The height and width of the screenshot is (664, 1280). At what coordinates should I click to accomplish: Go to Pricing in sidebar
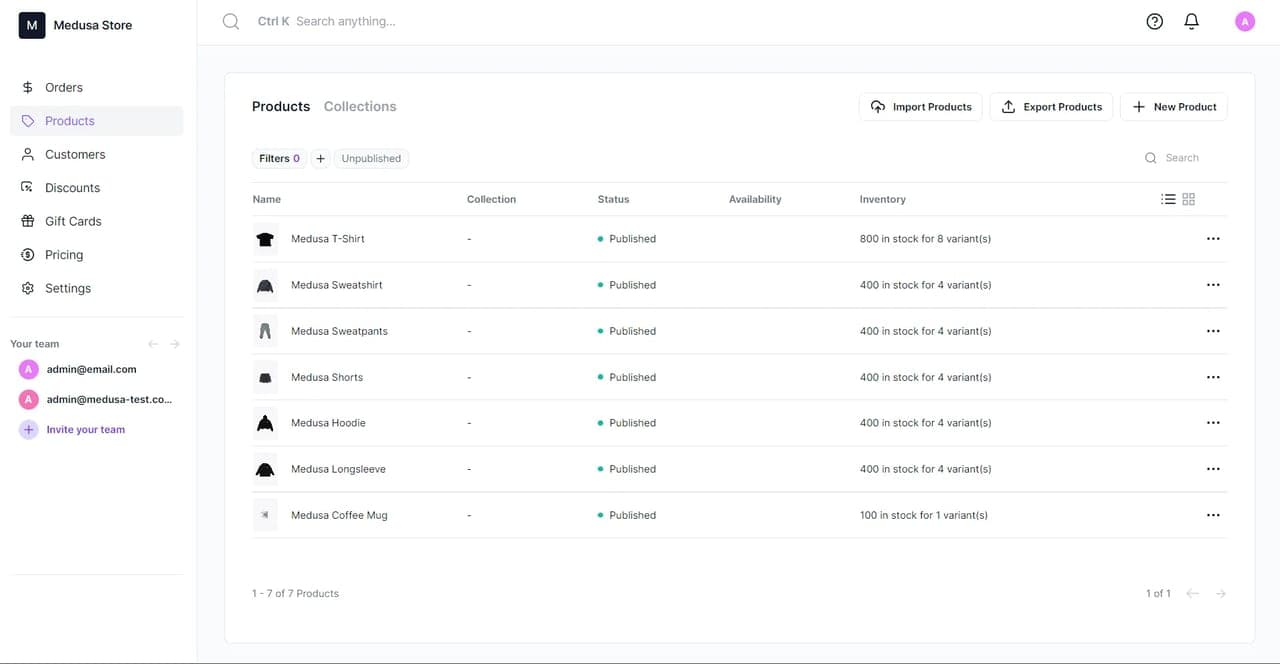point(97,255)
